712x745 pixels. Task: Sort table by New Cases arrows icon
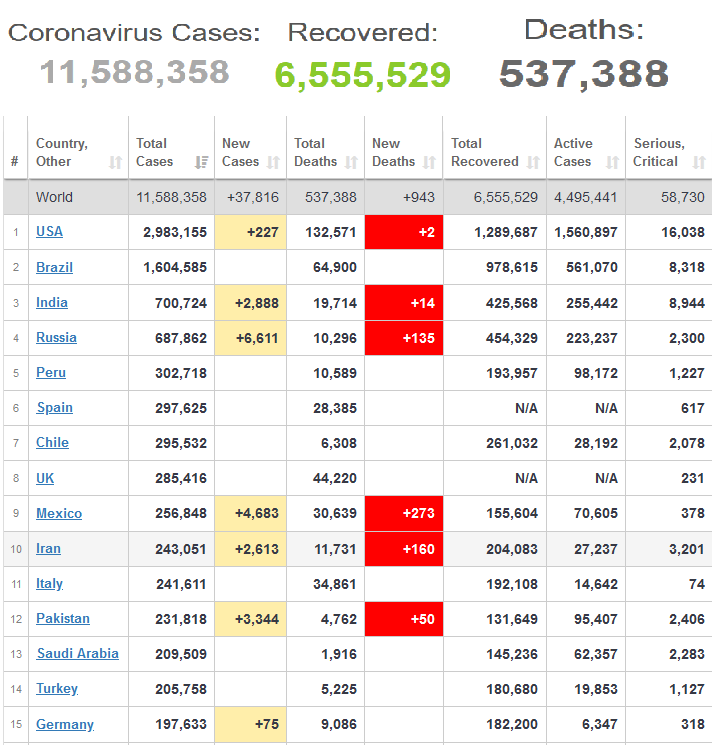pos(273,162)
